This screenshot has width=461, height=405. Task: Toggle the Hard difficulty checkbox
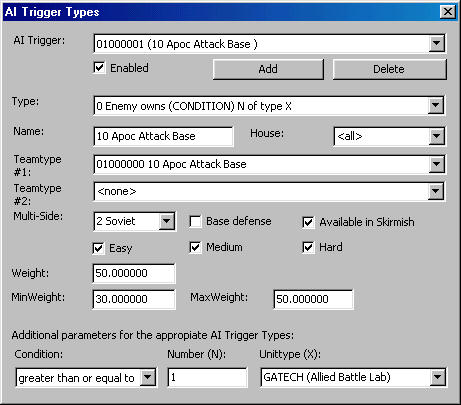click(x=308, y=248)
